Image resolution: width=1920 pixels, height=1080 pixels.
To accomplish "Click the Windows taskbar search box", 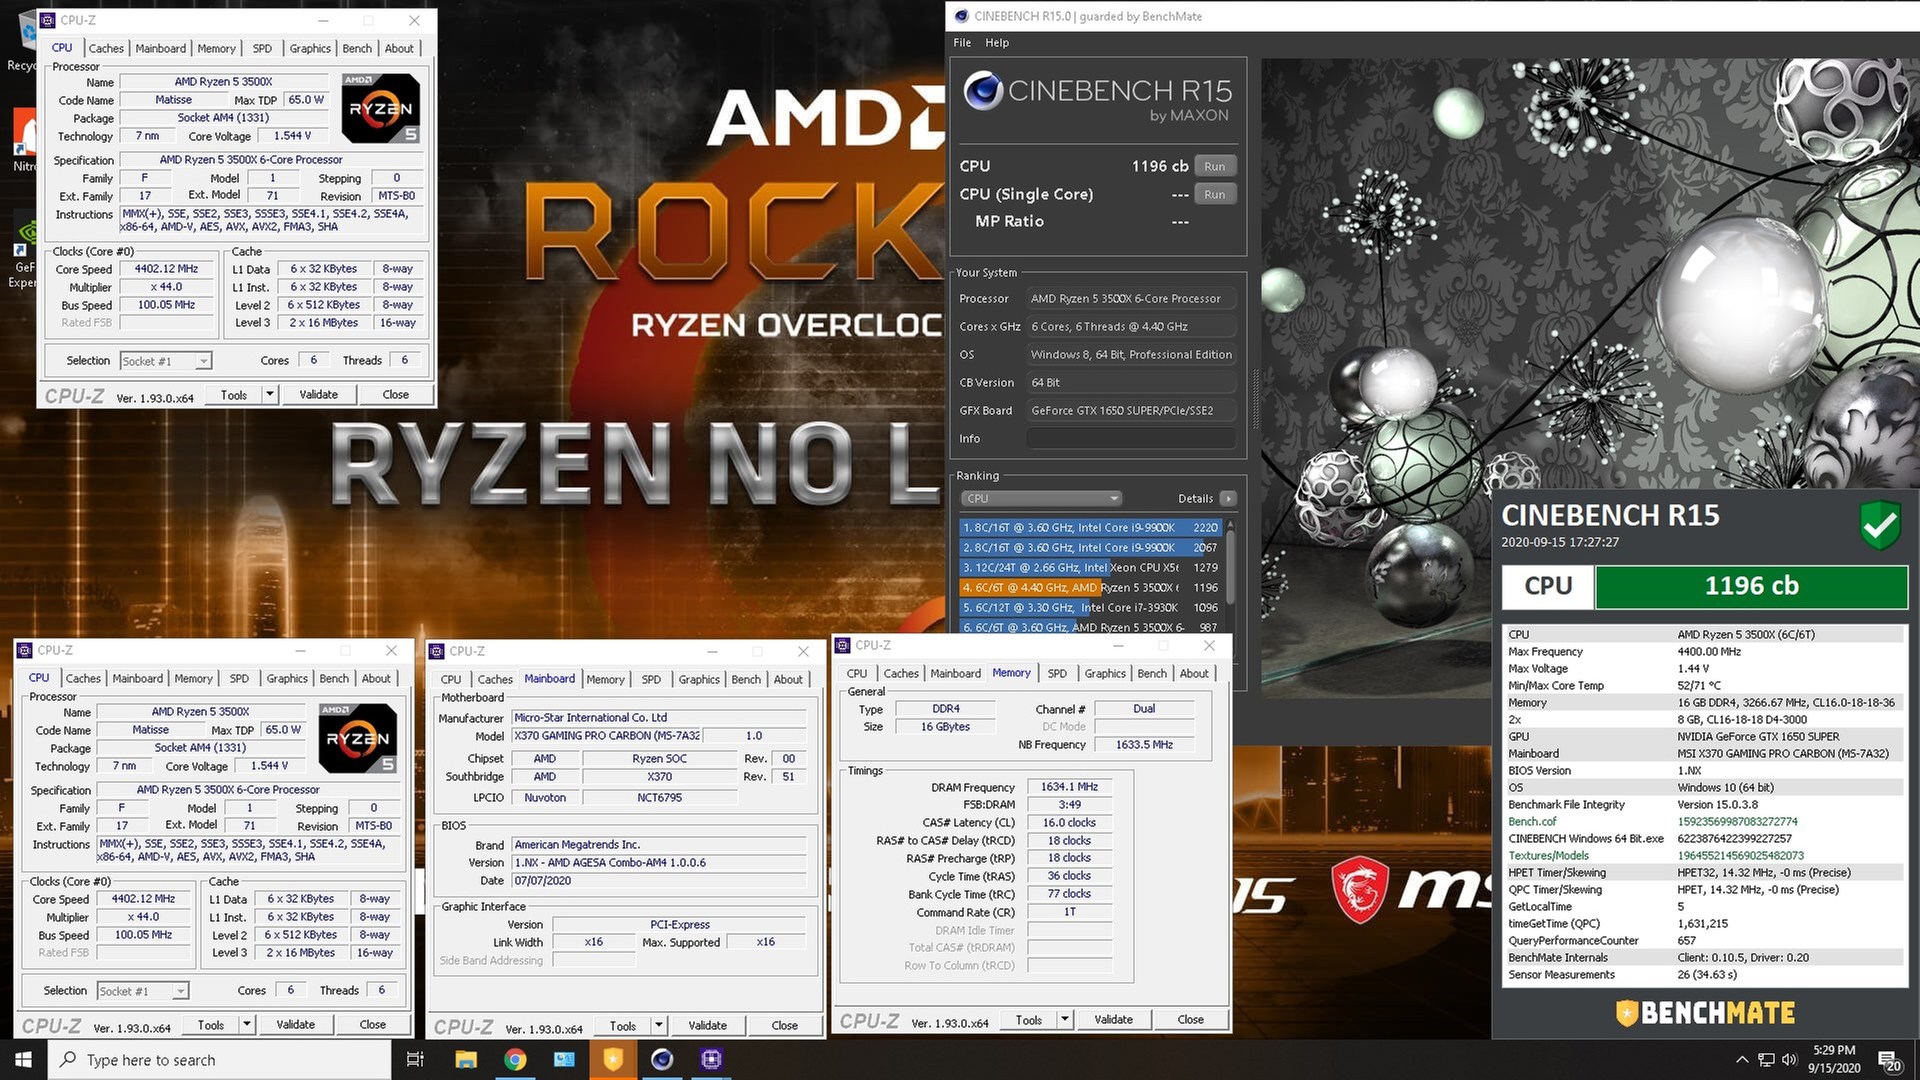I will pos(219,1060).
